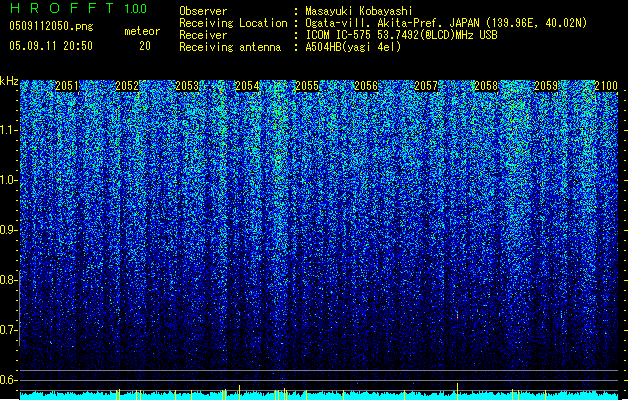Select the file name 0509112050.png

(x=51, y=26)
